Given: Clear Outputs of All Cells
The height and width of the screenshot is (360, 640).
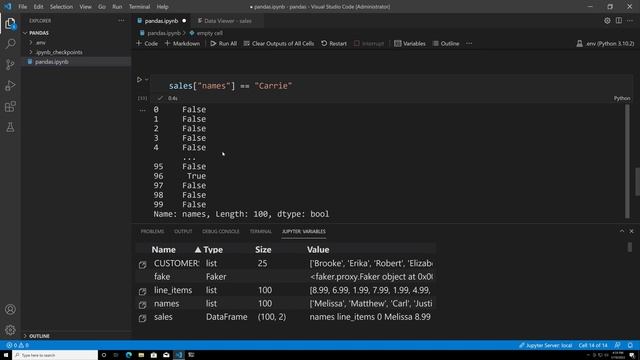Looking at the screenshot, I should click(x=279, y=43).
